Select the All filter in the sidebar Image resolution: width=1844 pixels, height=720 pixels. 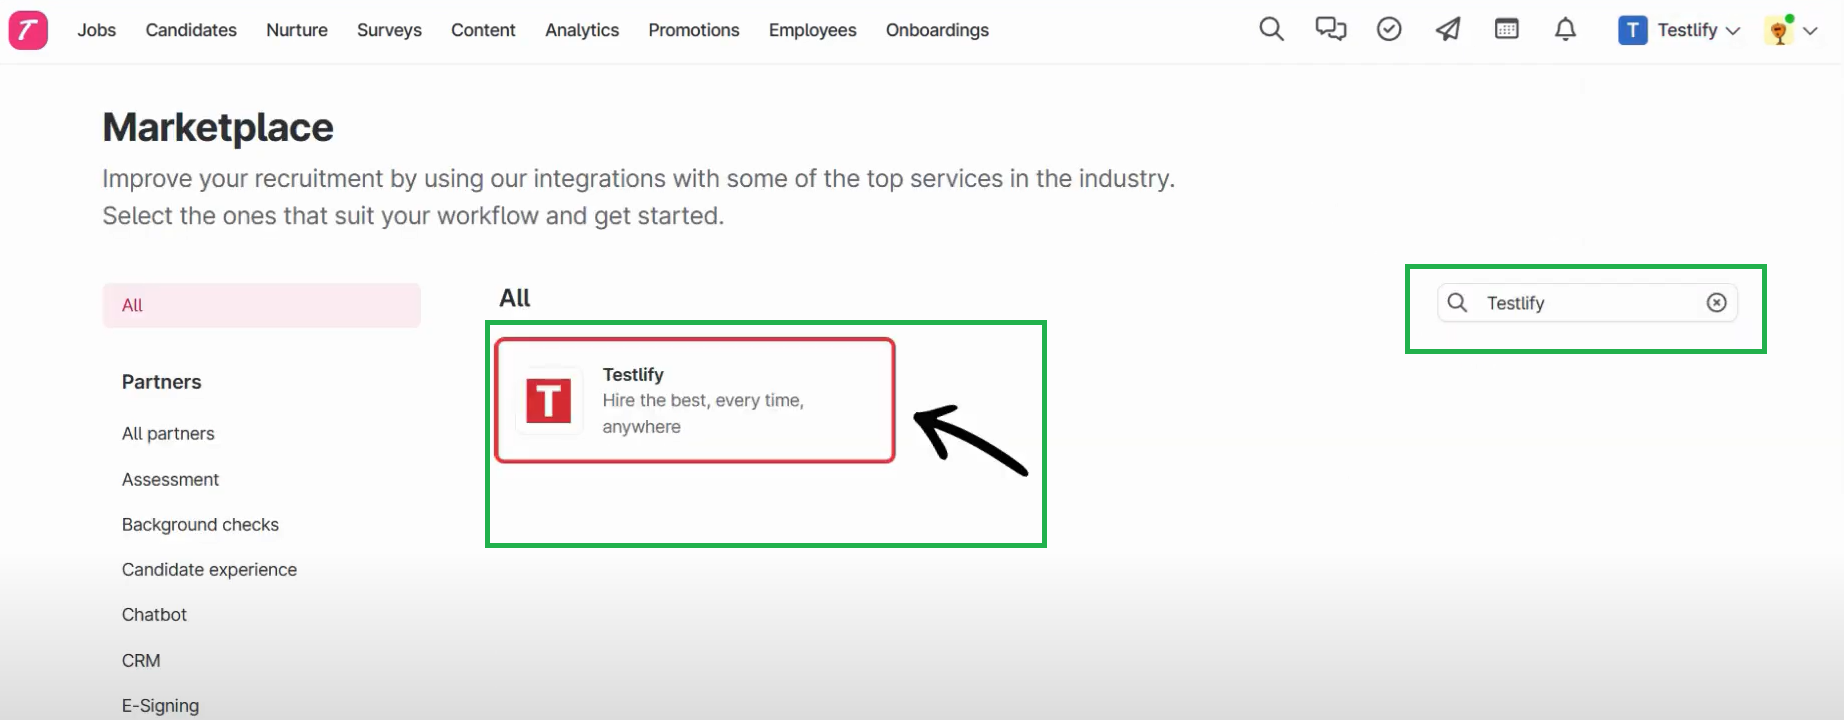pos(261,305)
